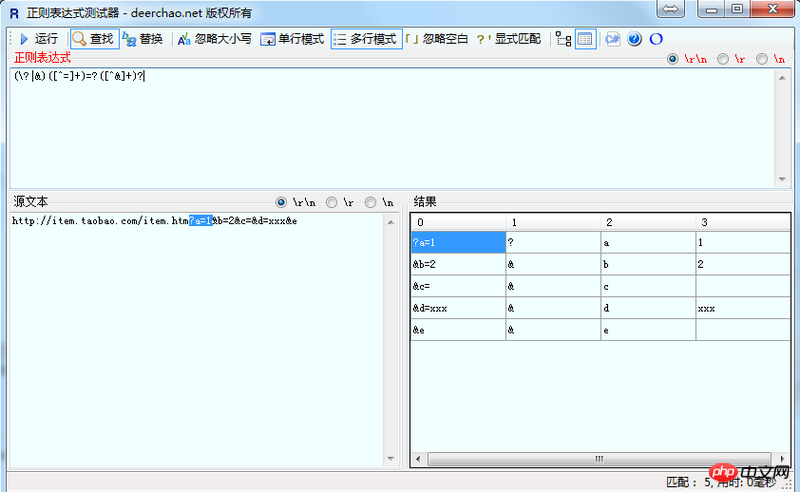Select result cell "&b=2"
This screenshot has height=492, width=800.
(458, 264)
